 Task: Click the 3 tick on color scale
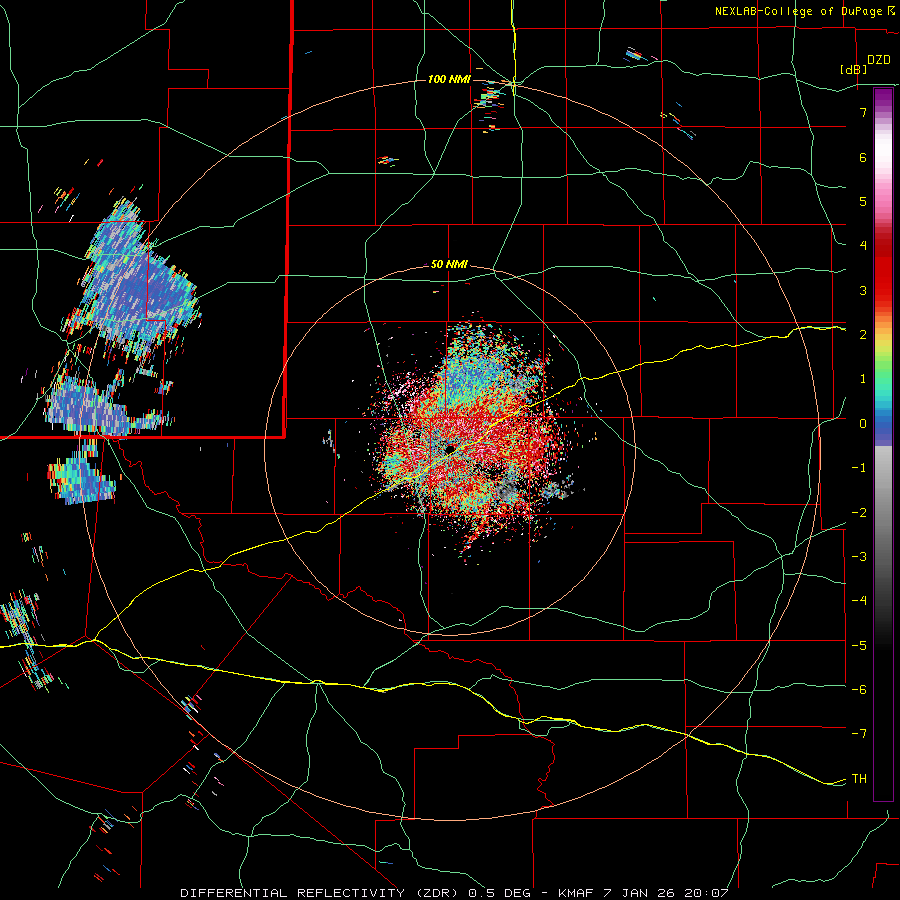point(863,290)
